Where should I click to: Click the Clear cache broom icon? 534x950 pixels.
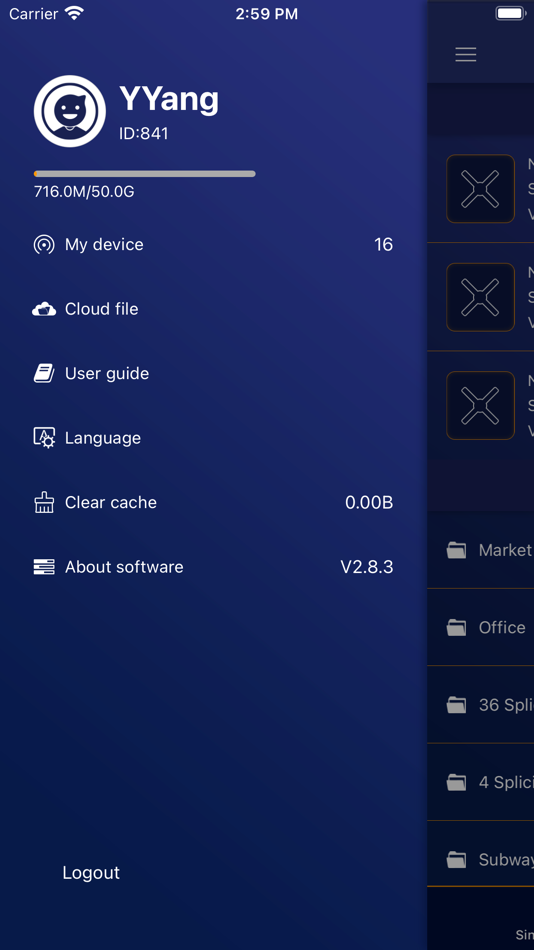click(44, 502)
